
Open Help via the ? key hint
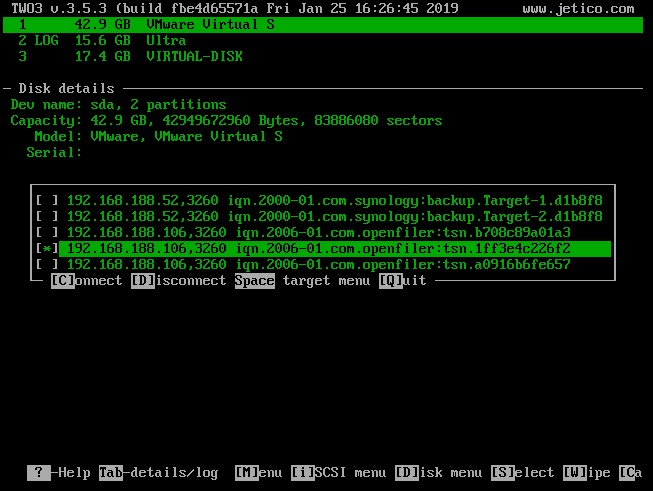point(59,473)
